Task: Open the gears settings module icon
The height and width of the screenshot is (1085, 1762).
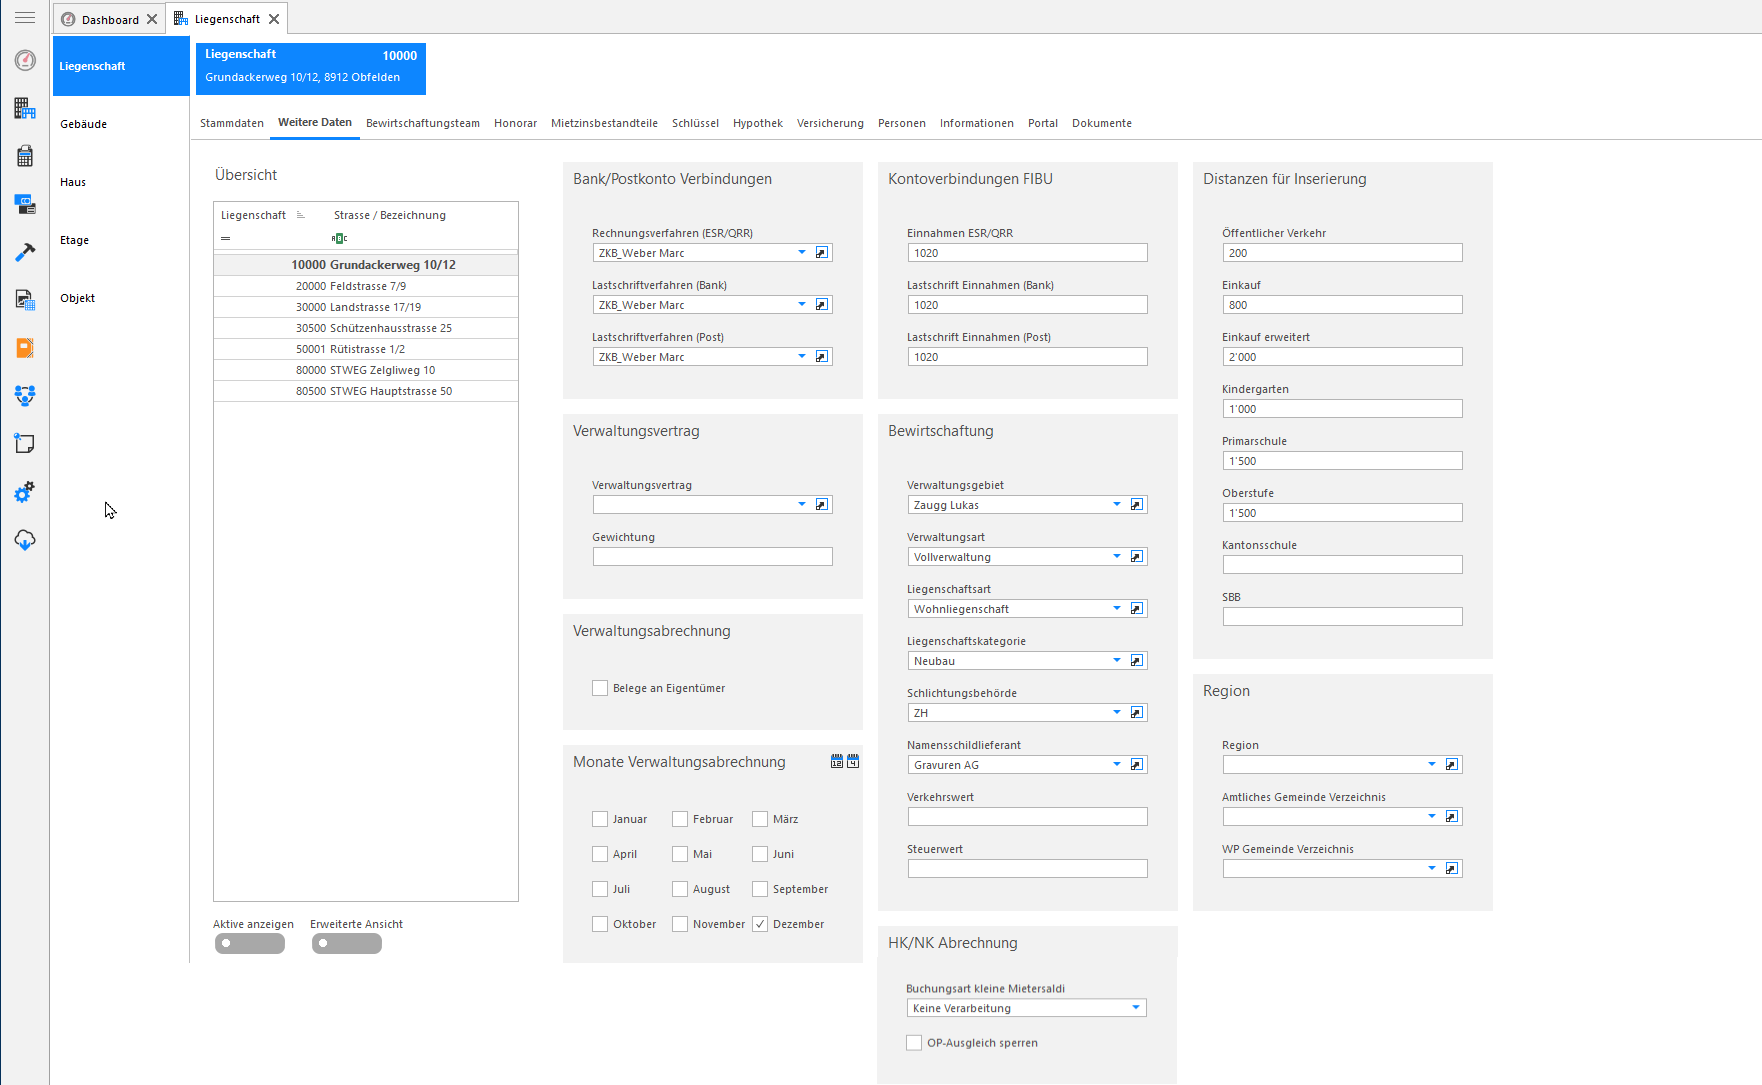Action: (25, 492)
